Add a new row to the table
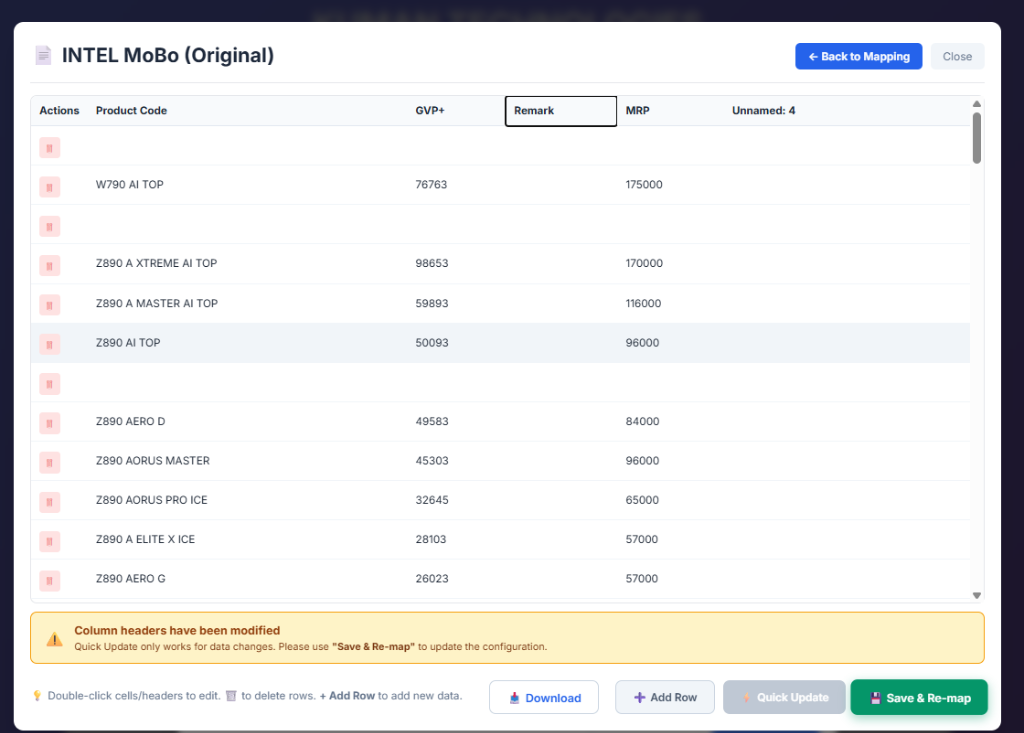The height and width of the screenshot is (733, 1024). tap(664, 697)
